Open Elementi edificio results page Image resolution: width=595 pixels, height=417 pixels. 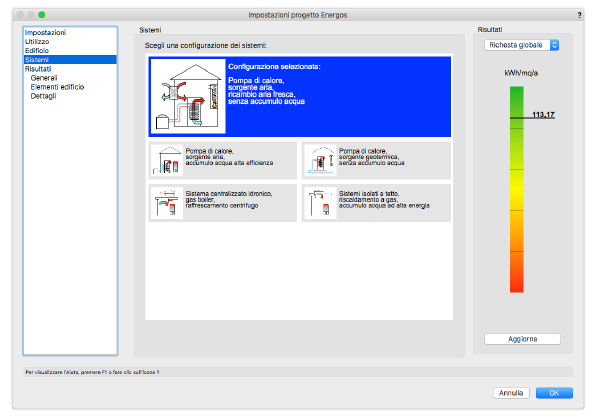tap(57, 87)
